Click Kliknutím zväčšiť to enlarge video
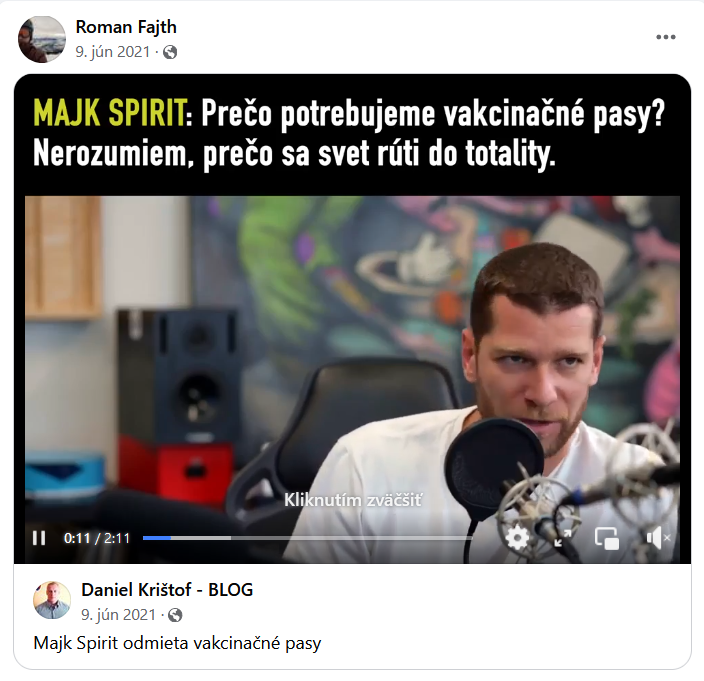The height and width of the screenshot is (681, 704). tap(352, 500)
